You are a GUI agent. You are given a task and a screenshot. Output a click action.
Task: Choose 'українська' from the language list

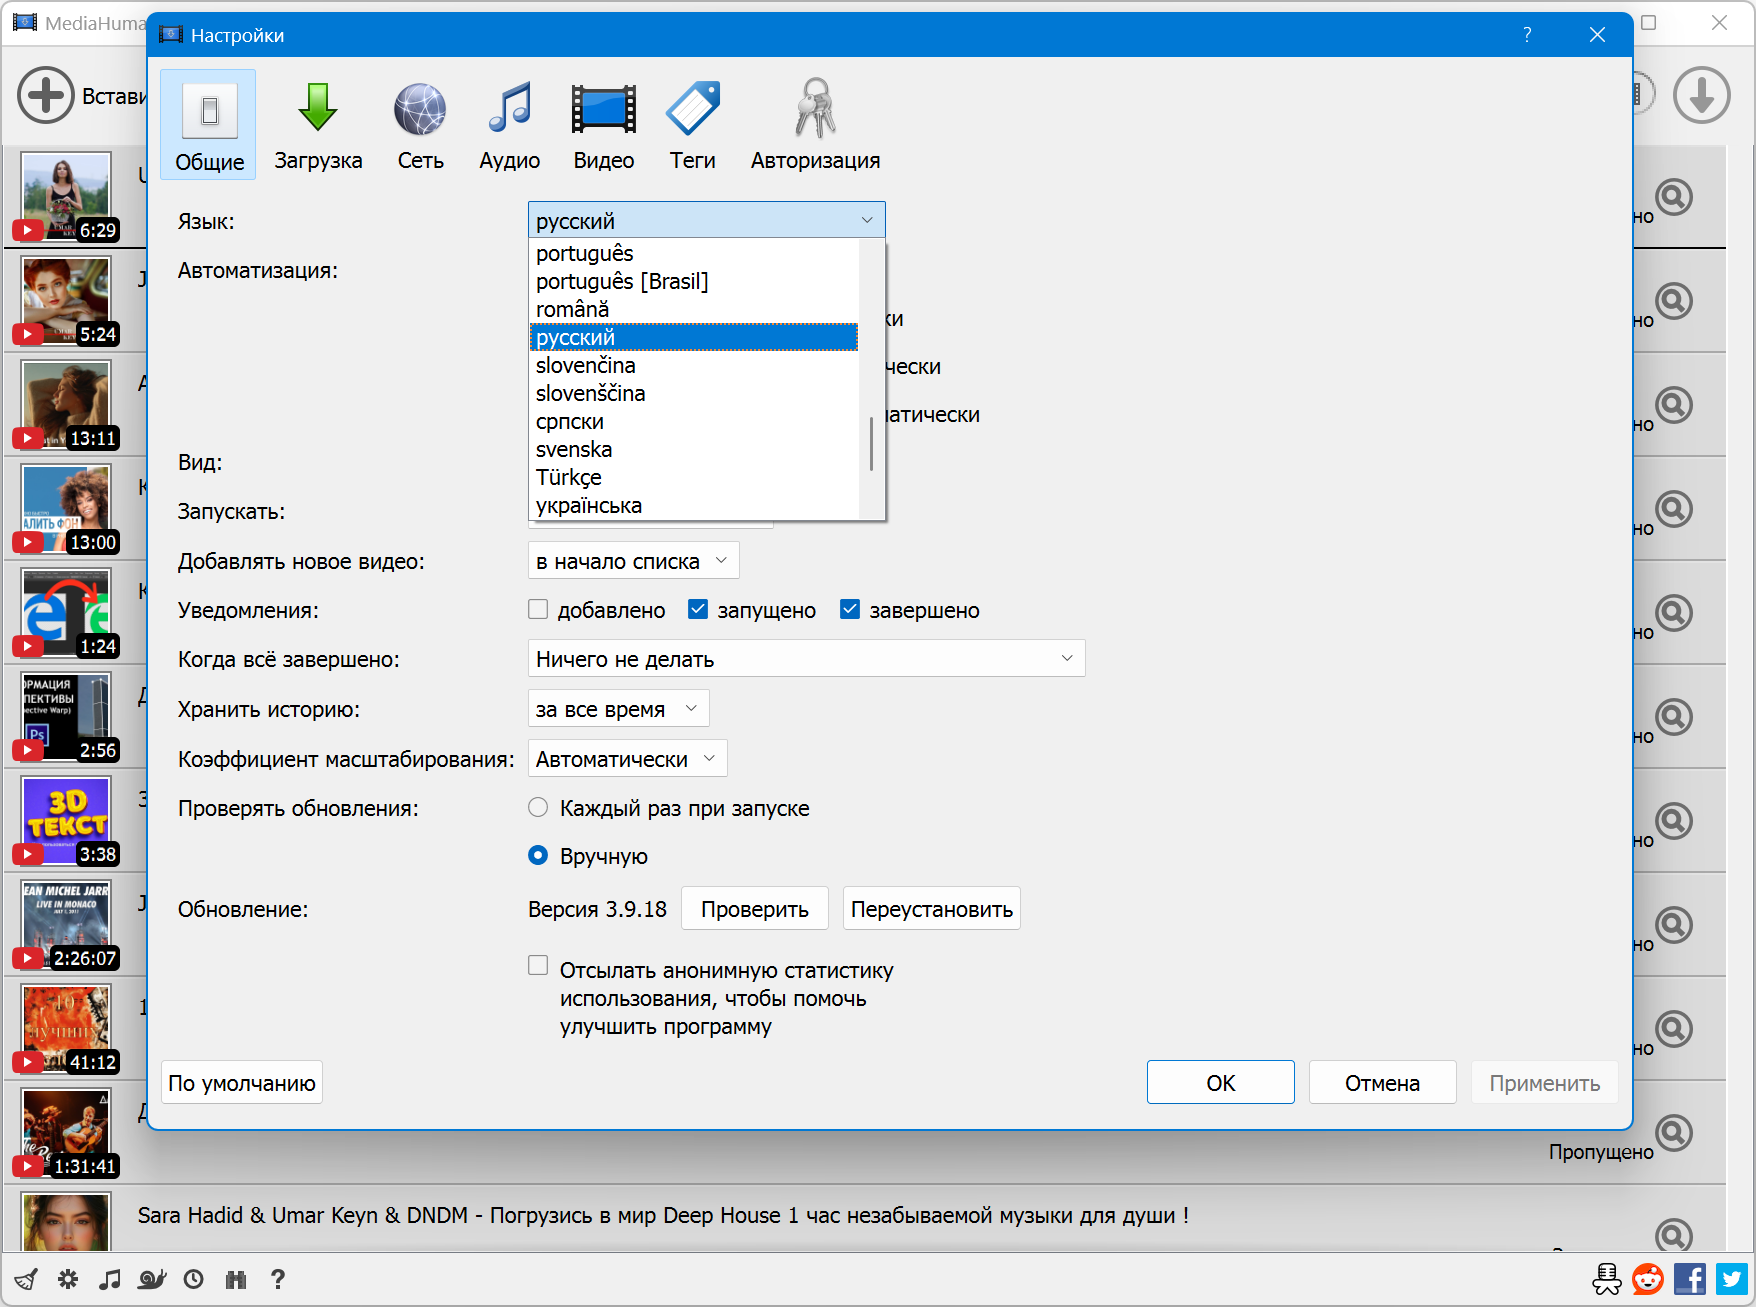(x=589, y=506)
